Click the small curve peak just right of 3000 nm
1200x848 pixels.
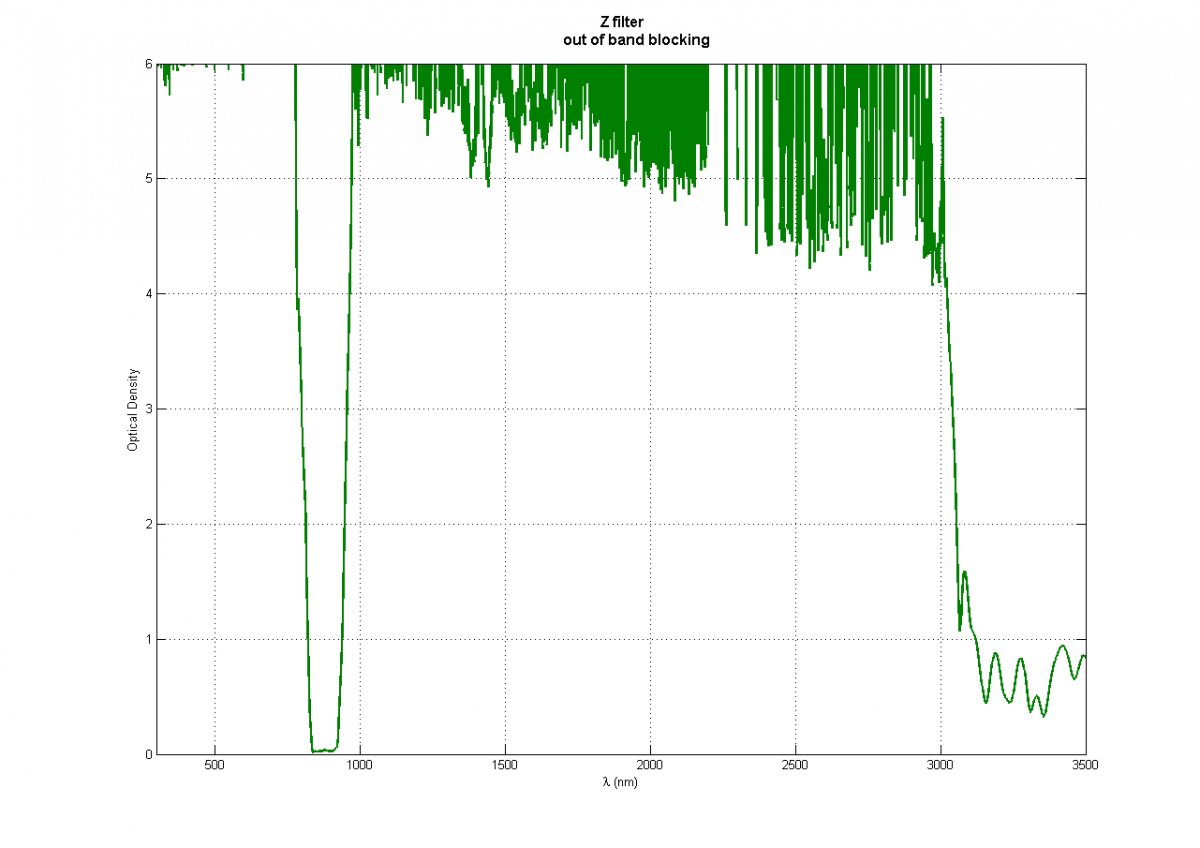coord(965,572)
